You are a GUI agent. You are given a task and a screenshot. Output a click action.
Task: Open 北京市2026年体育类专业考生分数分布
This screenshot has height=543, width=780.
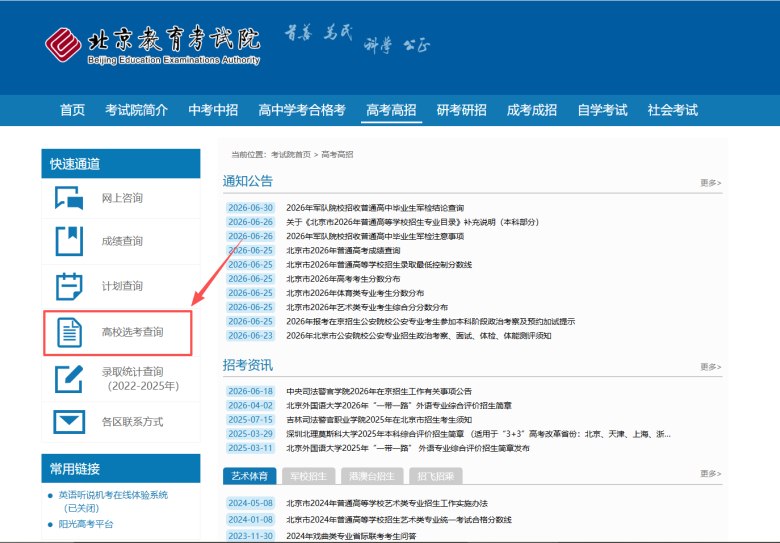(355, 293)
